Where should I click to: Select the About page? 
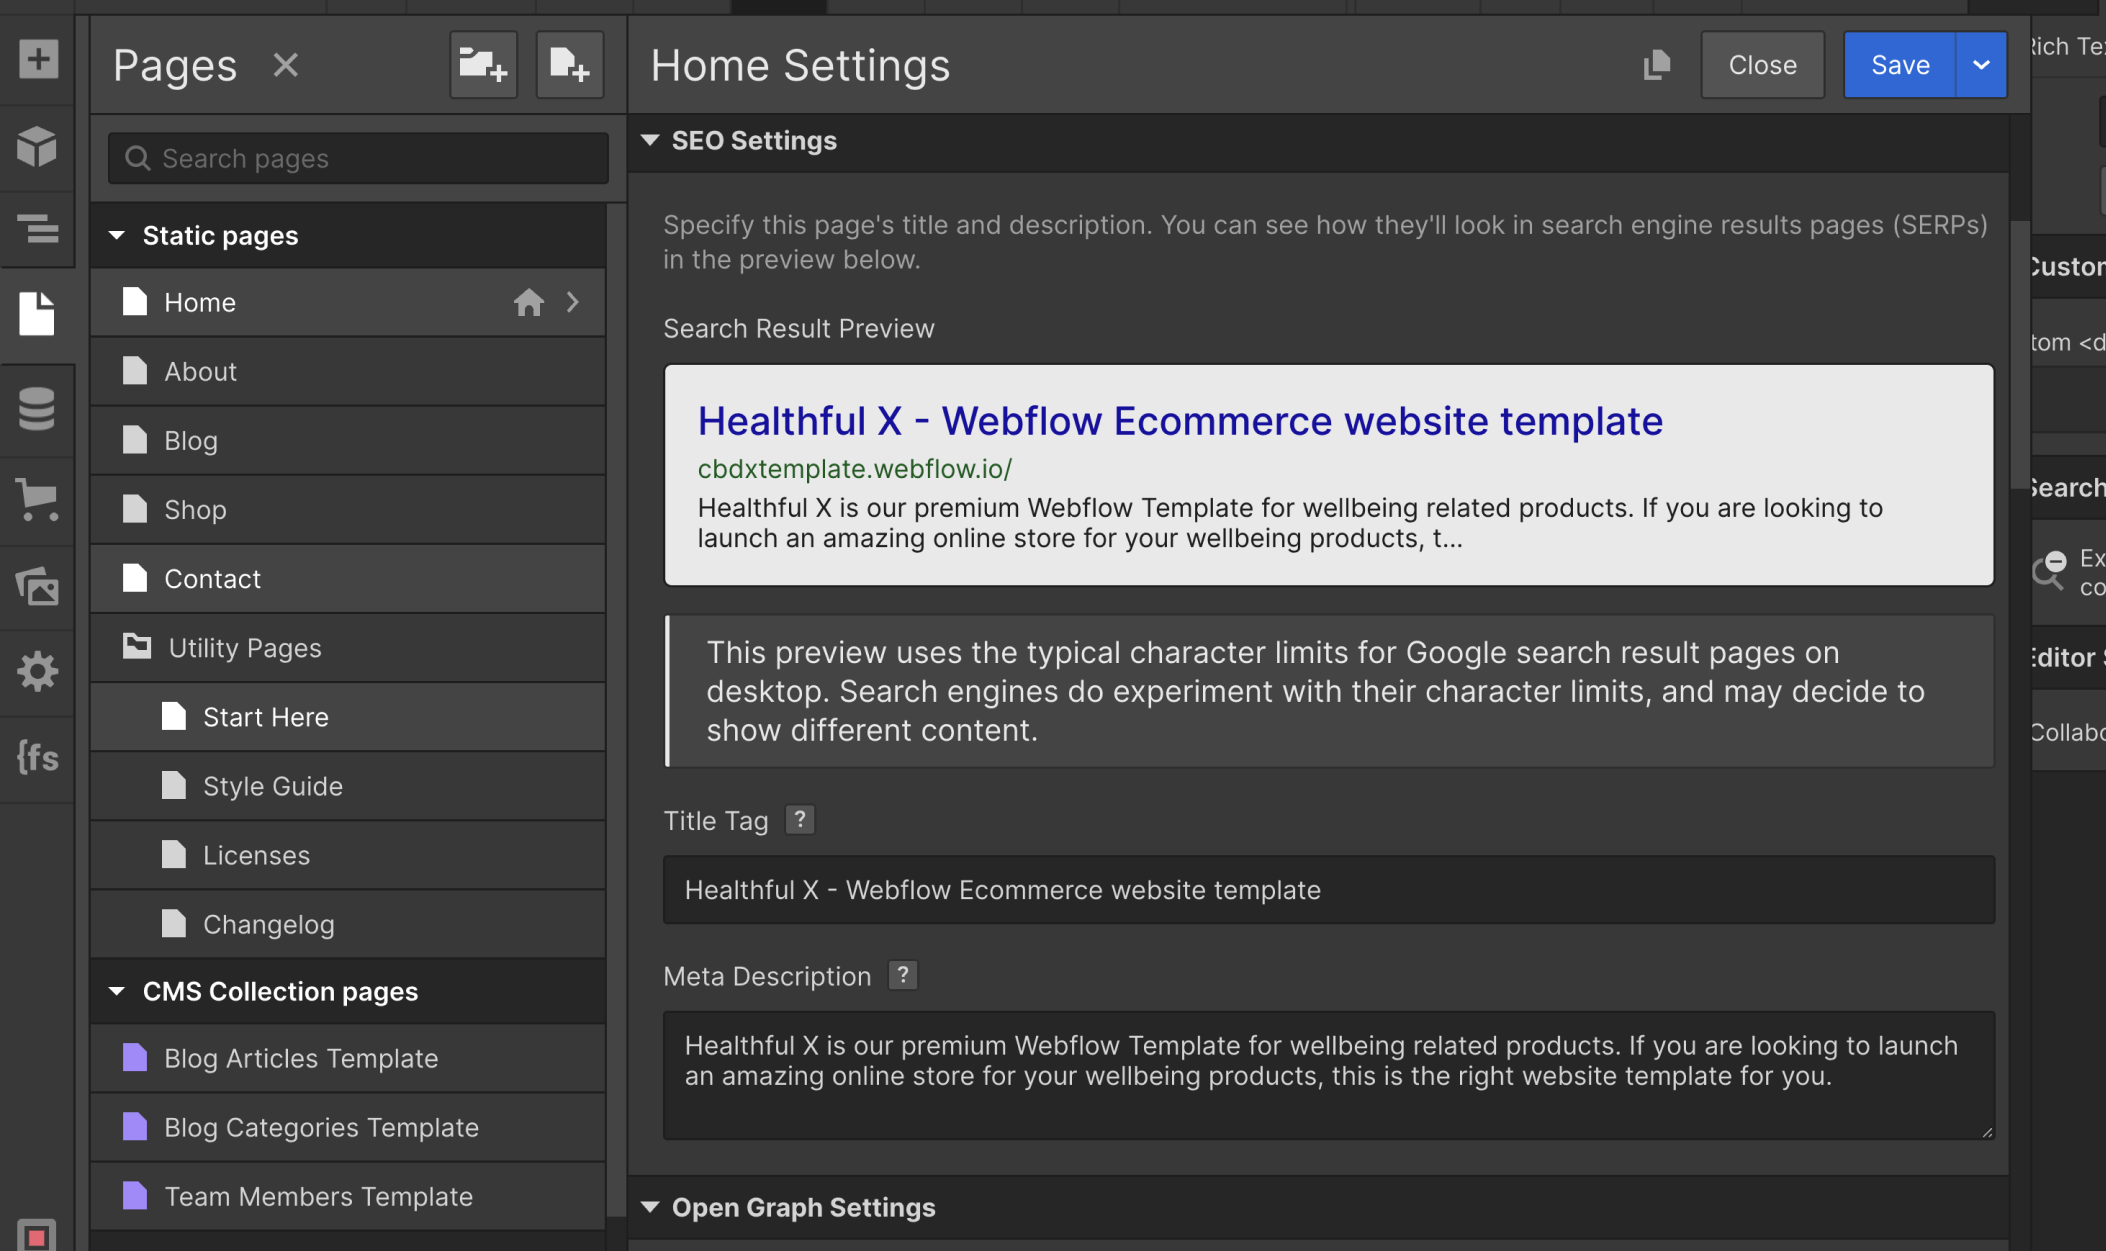(x=347, y=371)
